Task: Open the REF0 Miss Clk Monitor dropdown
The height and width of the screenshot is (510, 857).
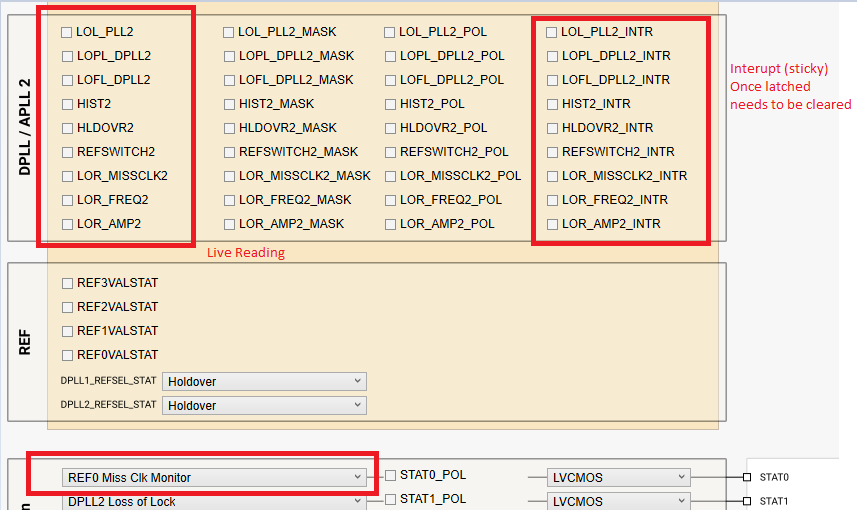Action: coord(214,478)
